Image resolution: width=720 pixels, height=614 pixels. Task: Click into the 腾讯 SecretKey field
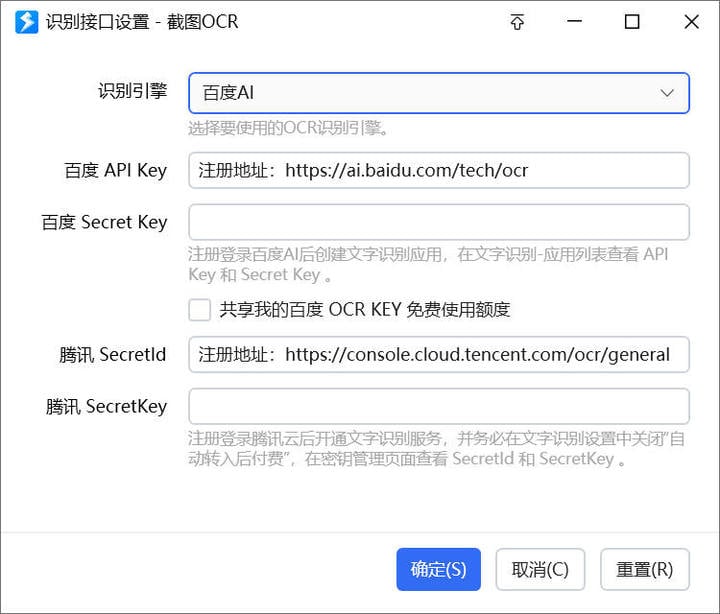tap(439, 406)
